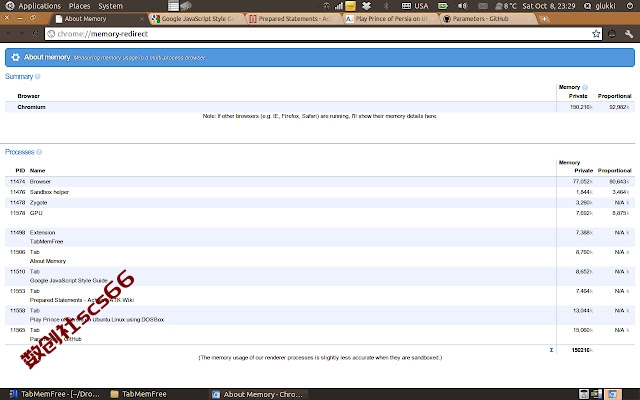
Task: Click the Dropbox tray icon
Action: click(x=367, y=6)
